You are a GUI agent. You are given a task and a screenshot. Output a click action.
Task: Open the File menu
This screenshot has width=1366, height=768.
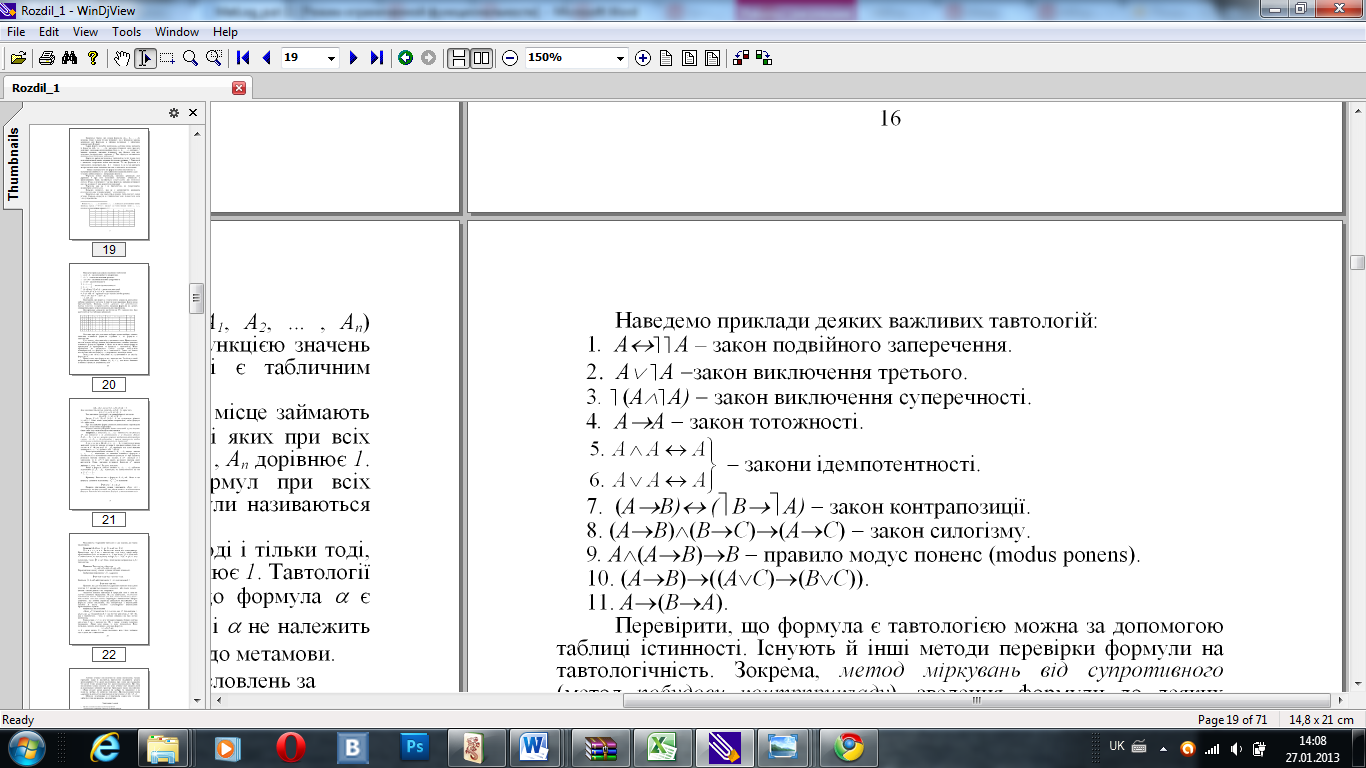pos(15,32)
